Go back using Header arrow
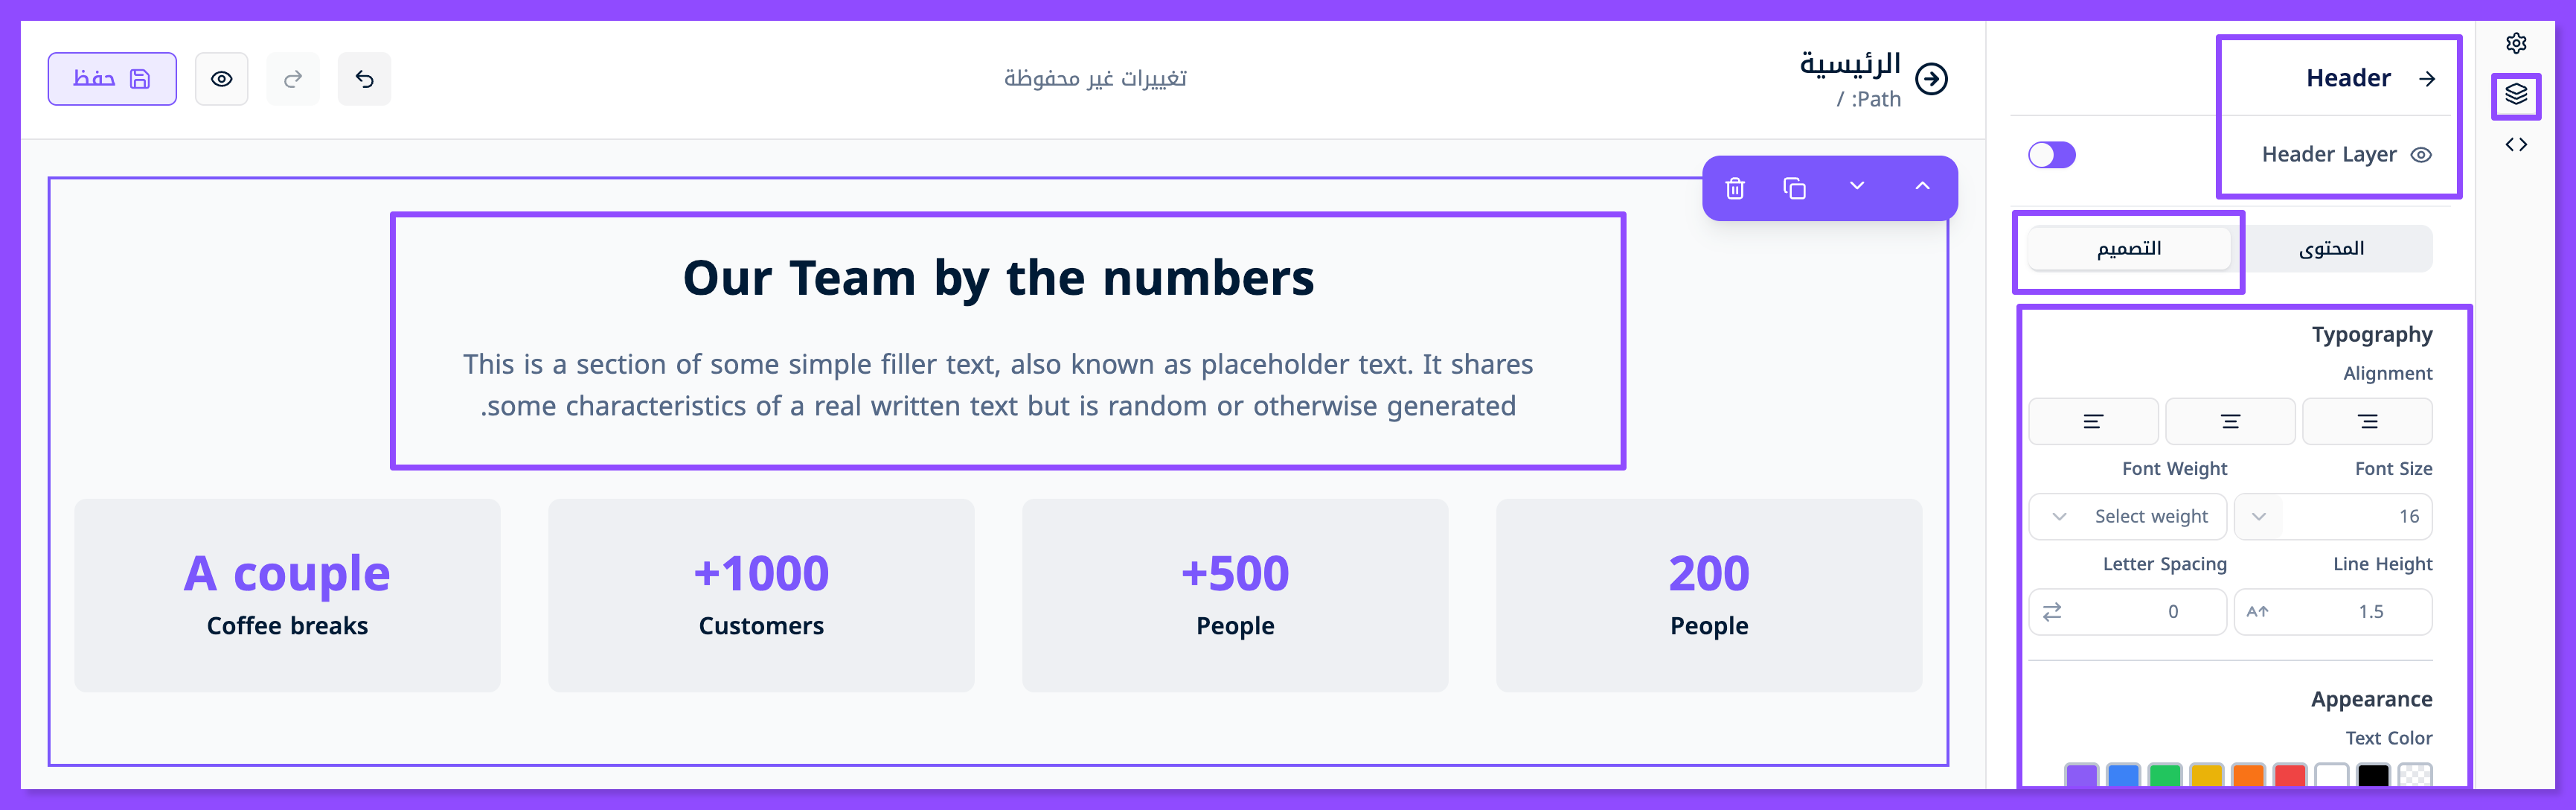The width and height of the screenshot is (2576, 810). pyautogui.click(x=2427, y=79)
